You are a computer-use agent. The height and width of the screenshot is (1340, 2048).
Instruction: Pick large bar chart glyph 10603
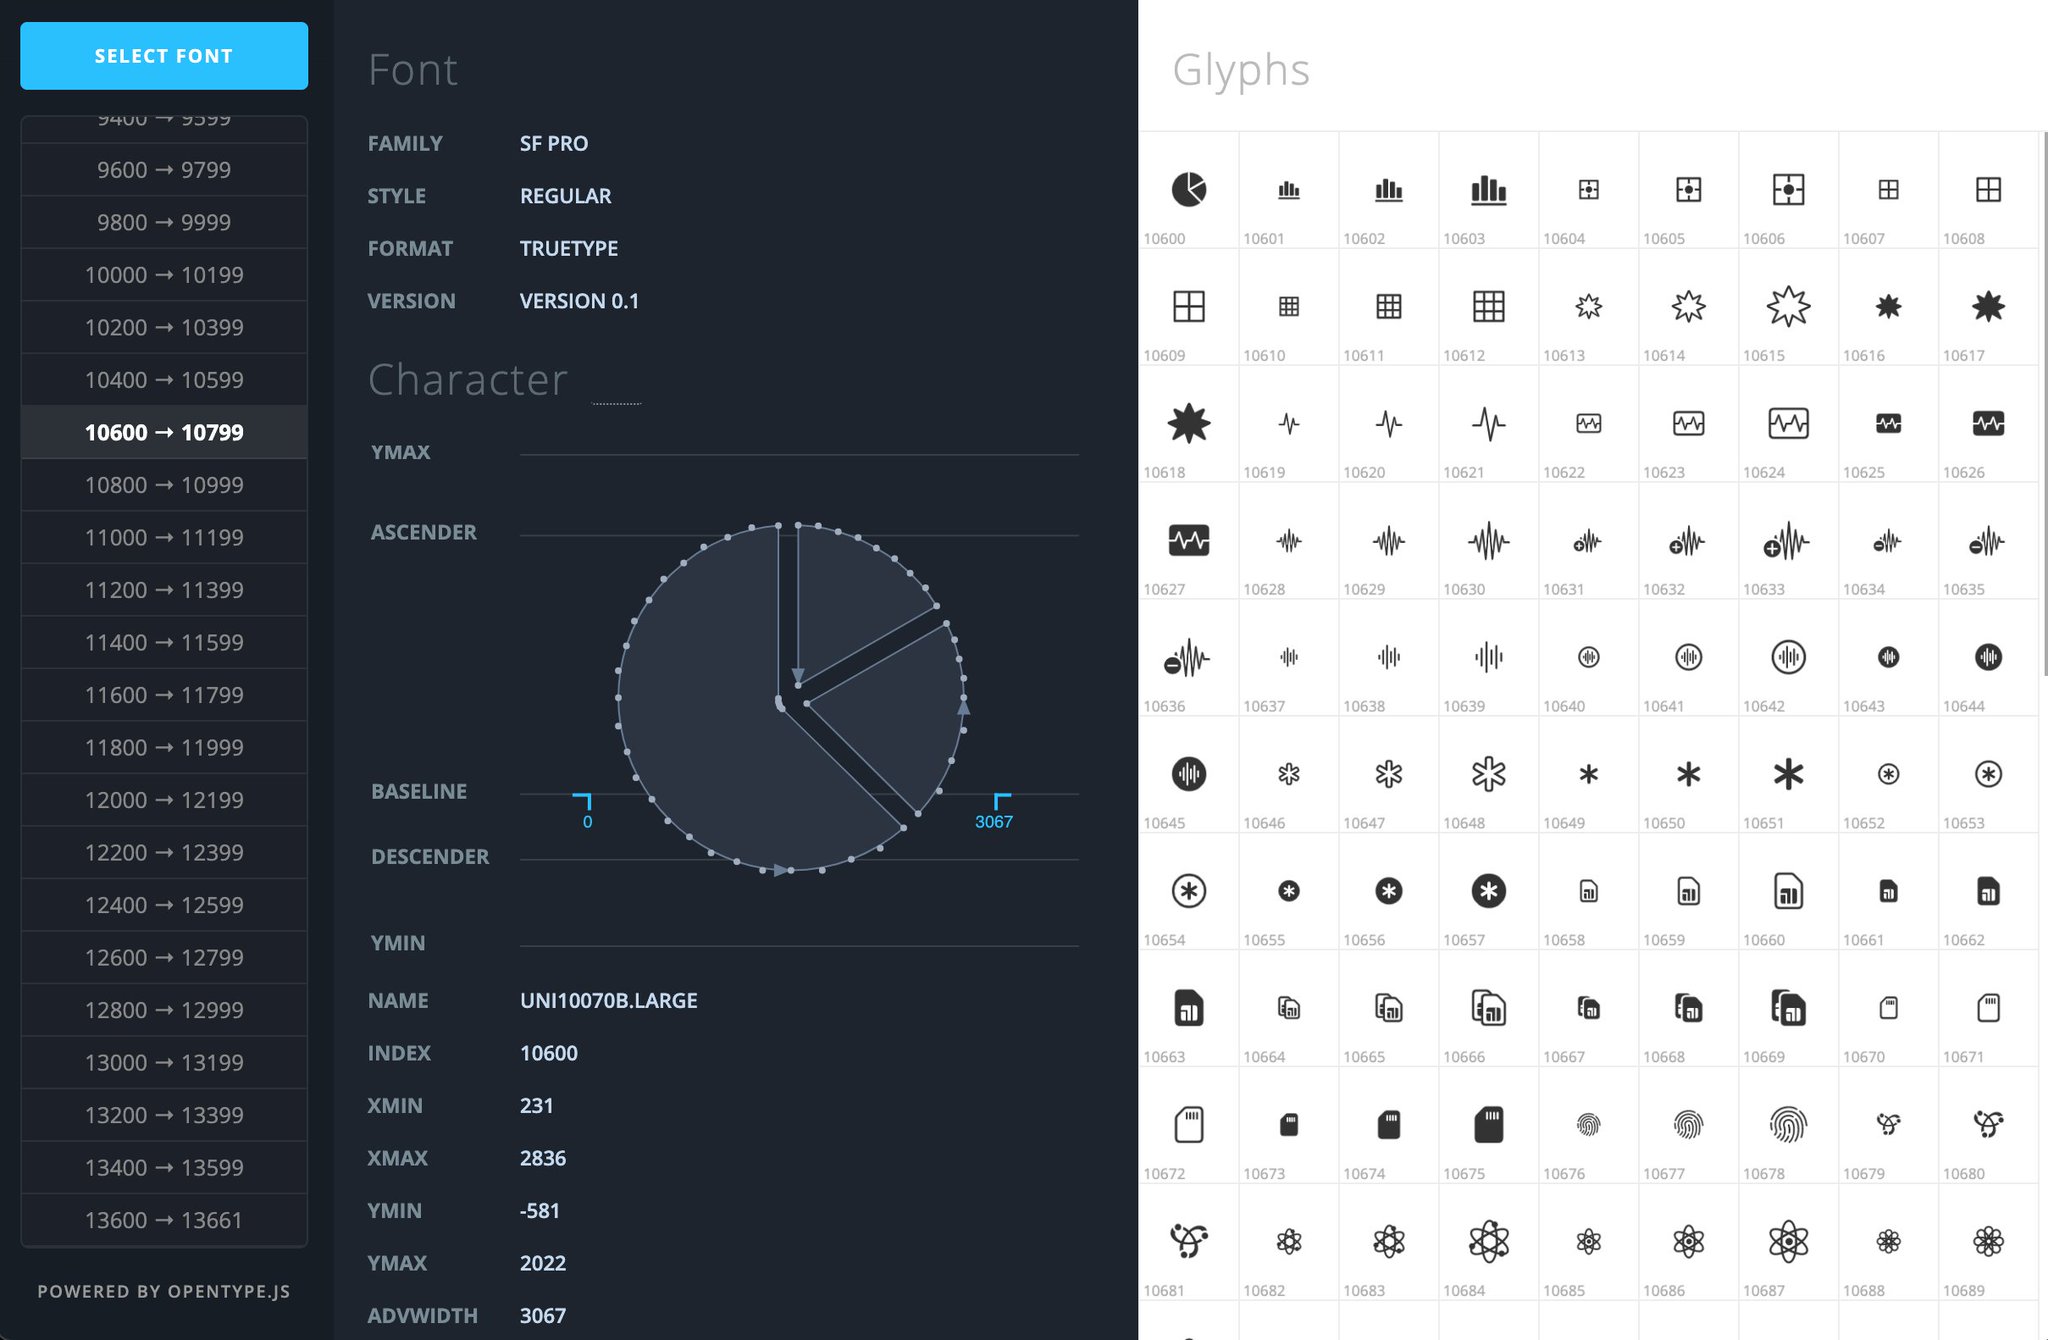point(1489,190)
